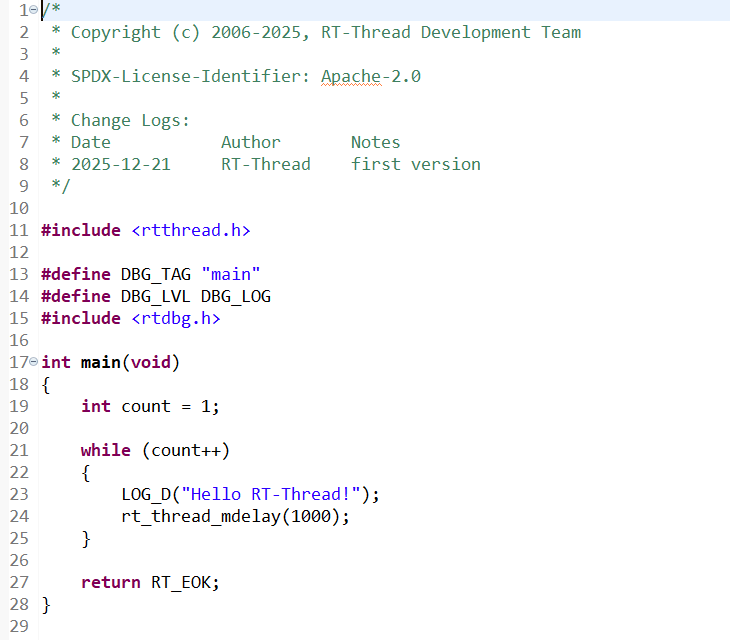730x640 pixels.
Task: Click '(count++)' condition on line 21
Action: tap(186, 450)
